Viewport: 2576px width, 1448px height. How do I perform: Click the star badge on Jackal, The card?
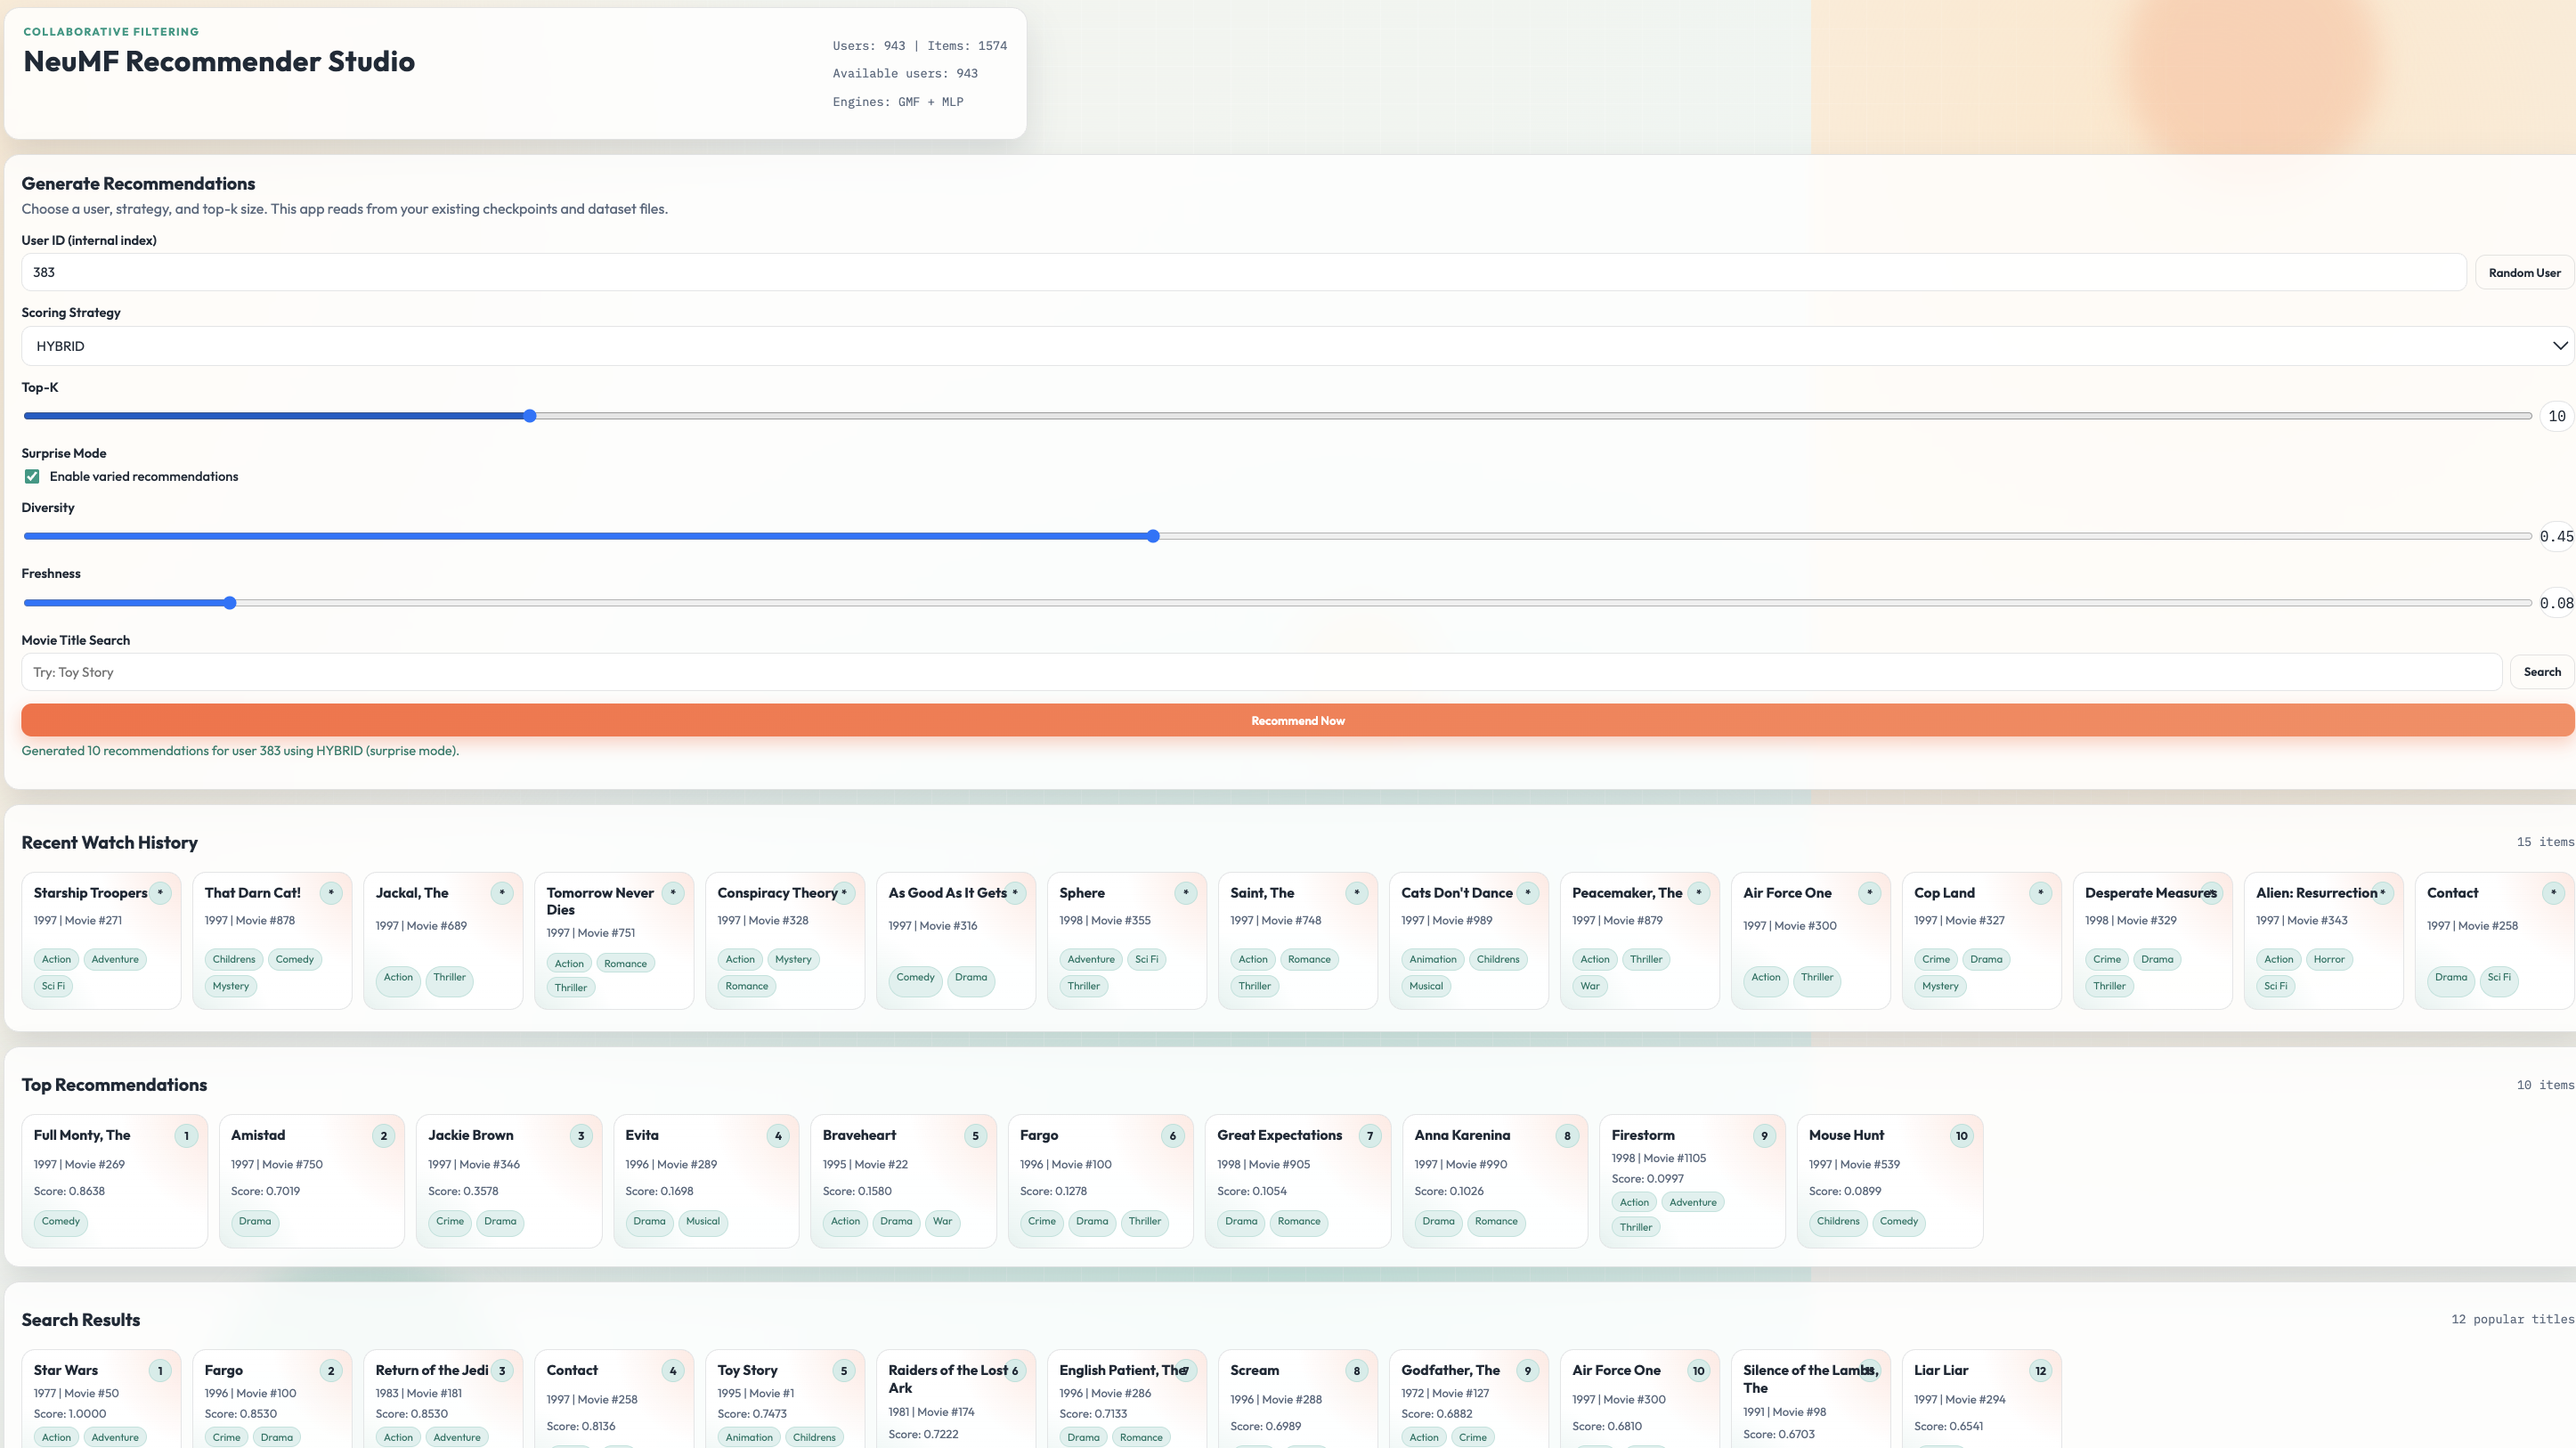click(502, 893)
